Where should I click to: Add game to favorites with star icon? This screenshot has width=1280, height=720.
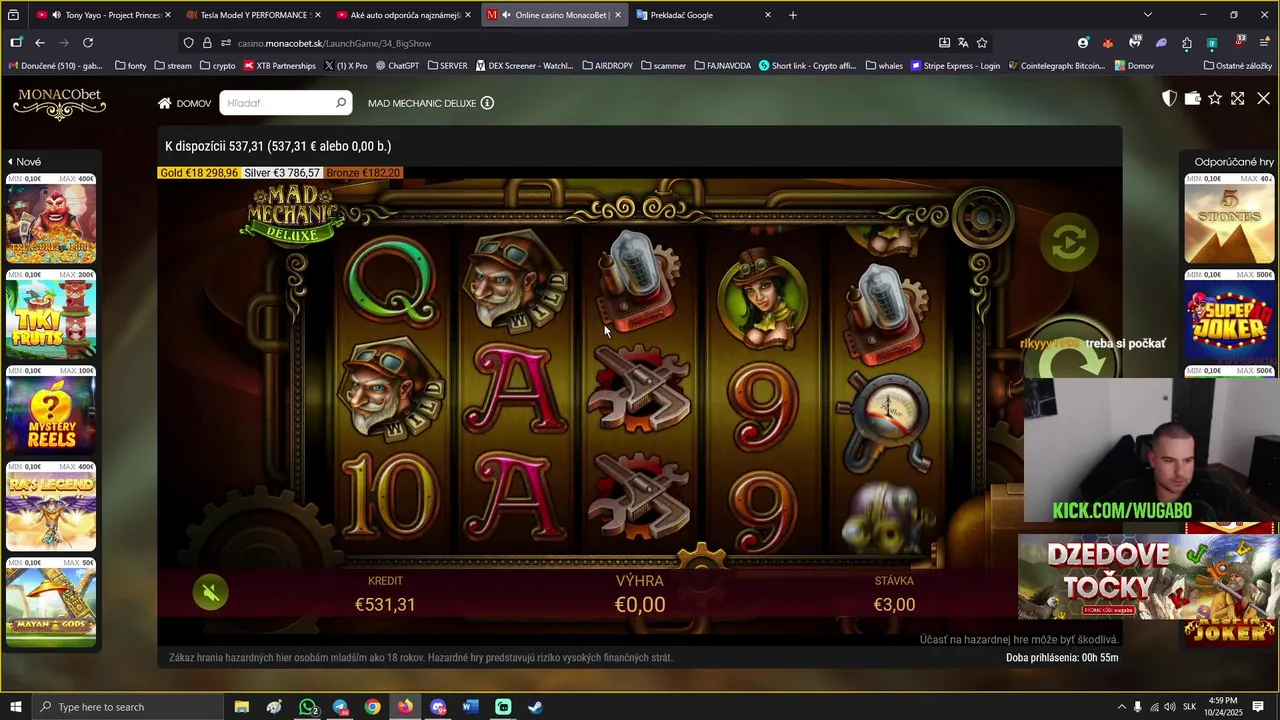tap(1215, 98)
